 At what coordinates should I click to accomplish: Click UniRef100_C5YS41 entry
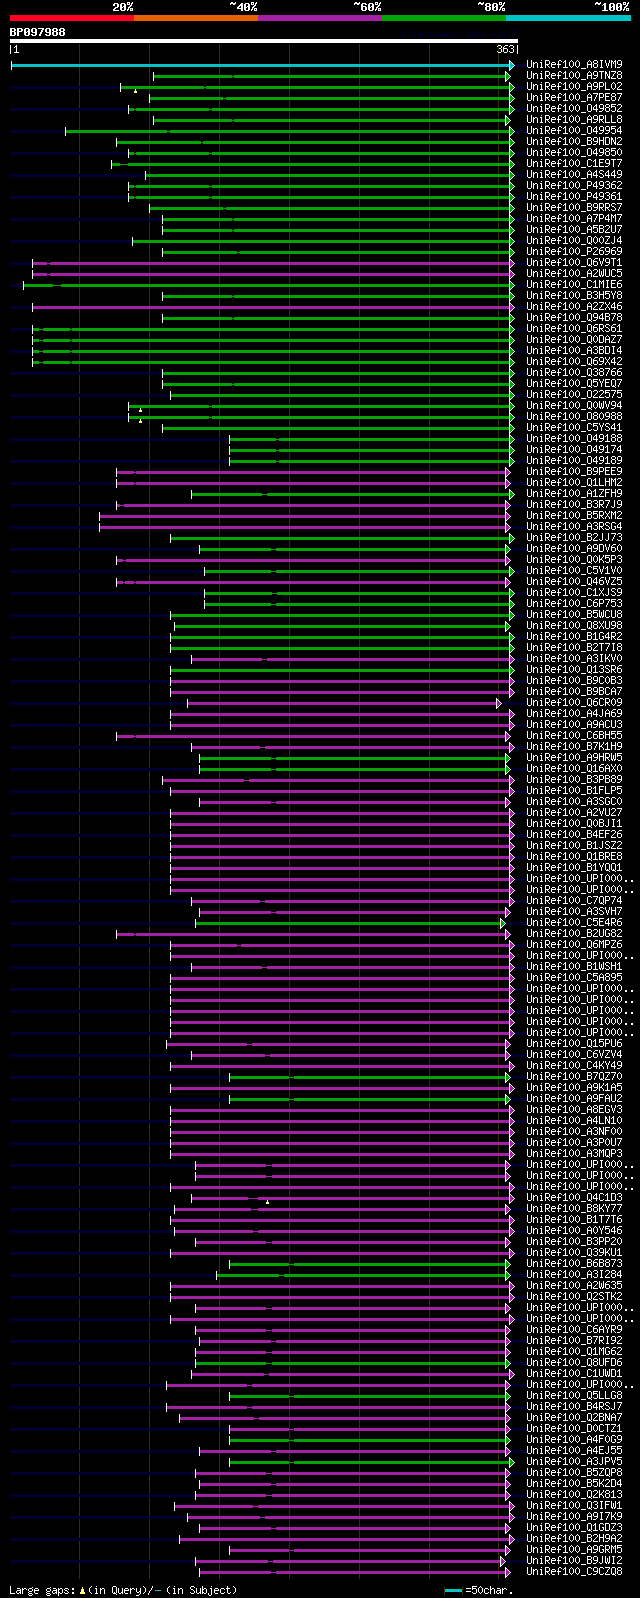click(574, 428)
